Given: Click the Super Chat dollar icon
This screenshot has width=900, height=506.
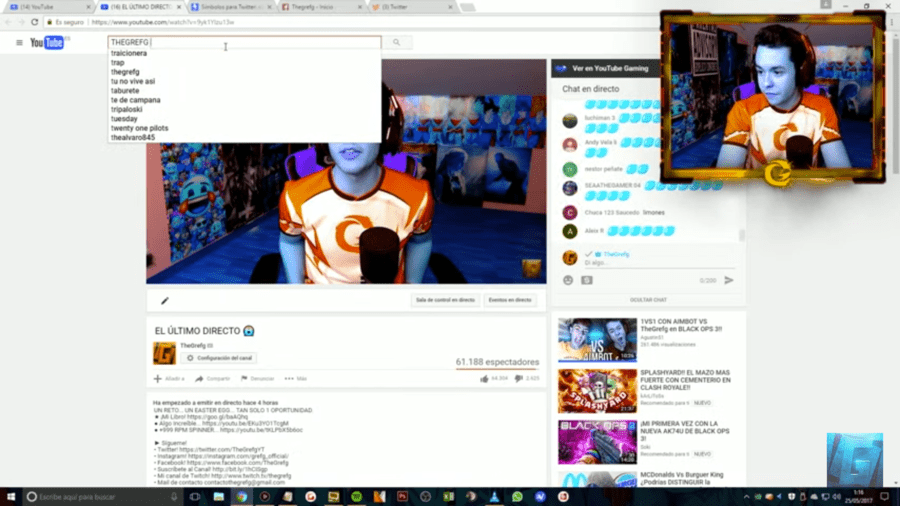Looking at the screenshot, I should click(x=587, y=280).
